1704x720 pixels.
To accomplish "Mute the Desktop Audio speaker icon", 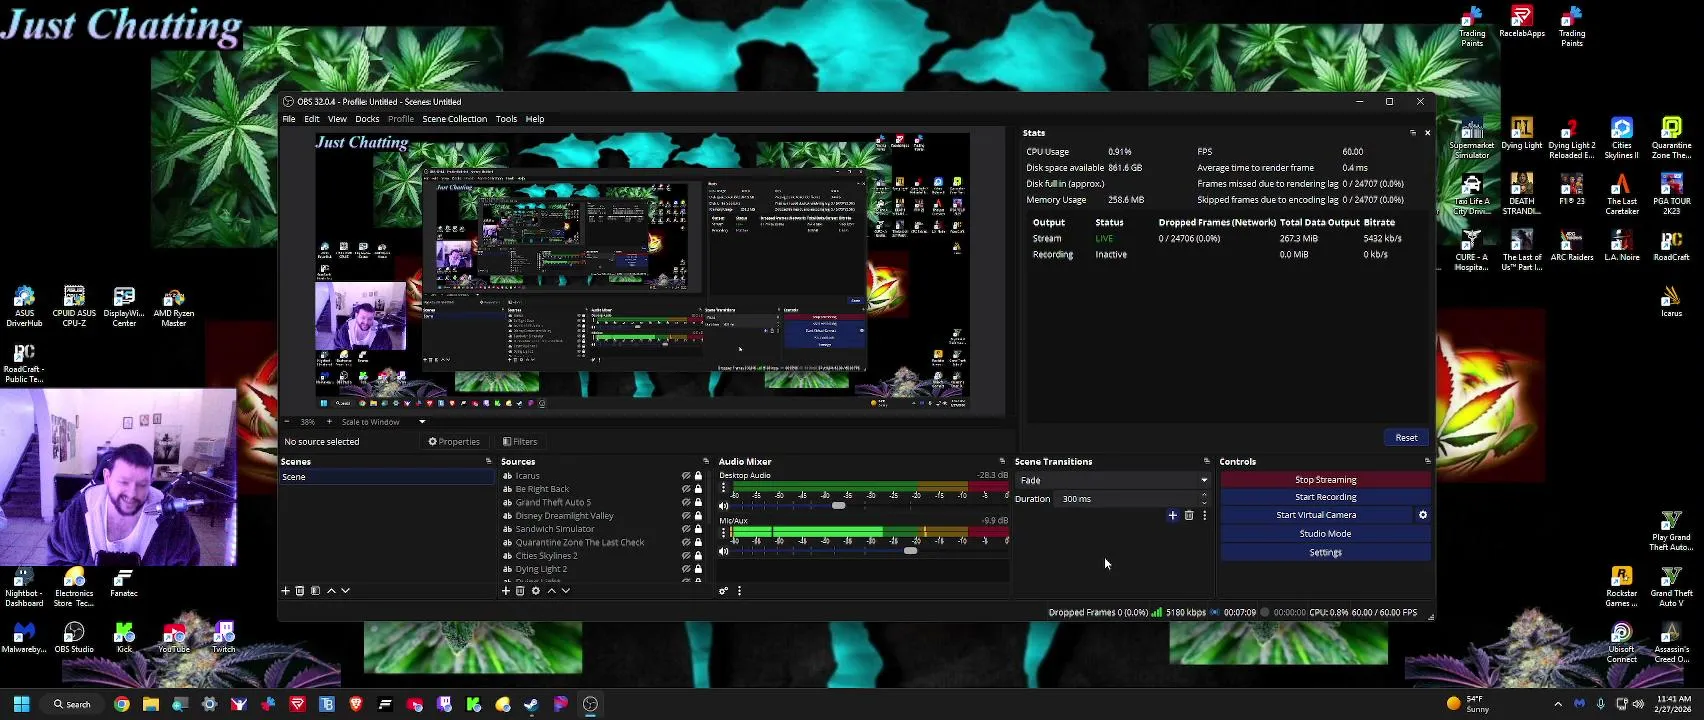I will [724, 506].
